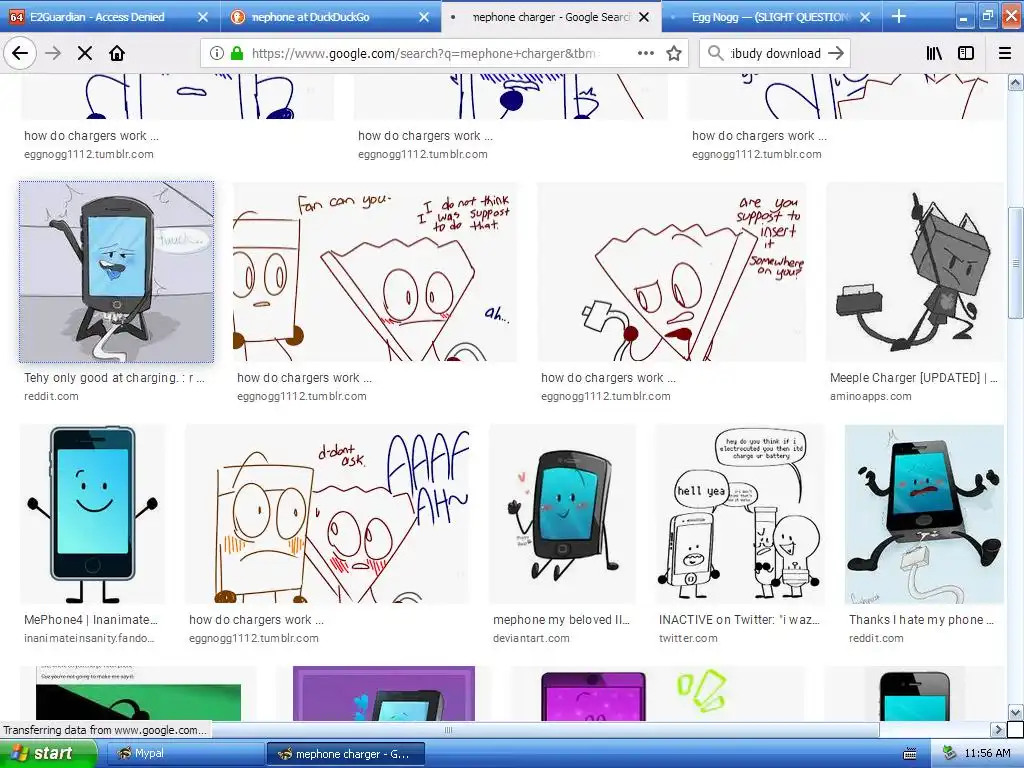Click the vertical scrollbar down arrow
This screenshot has width=1024, height=768.
coord(1015,712)
